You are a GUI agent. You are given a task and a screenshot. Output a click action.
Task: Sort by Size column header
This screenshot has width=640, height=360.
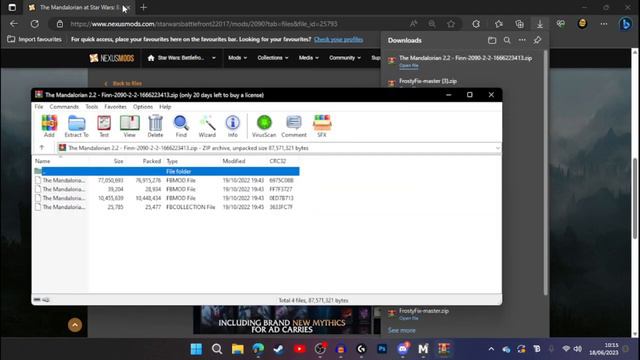tap(118, 161)
